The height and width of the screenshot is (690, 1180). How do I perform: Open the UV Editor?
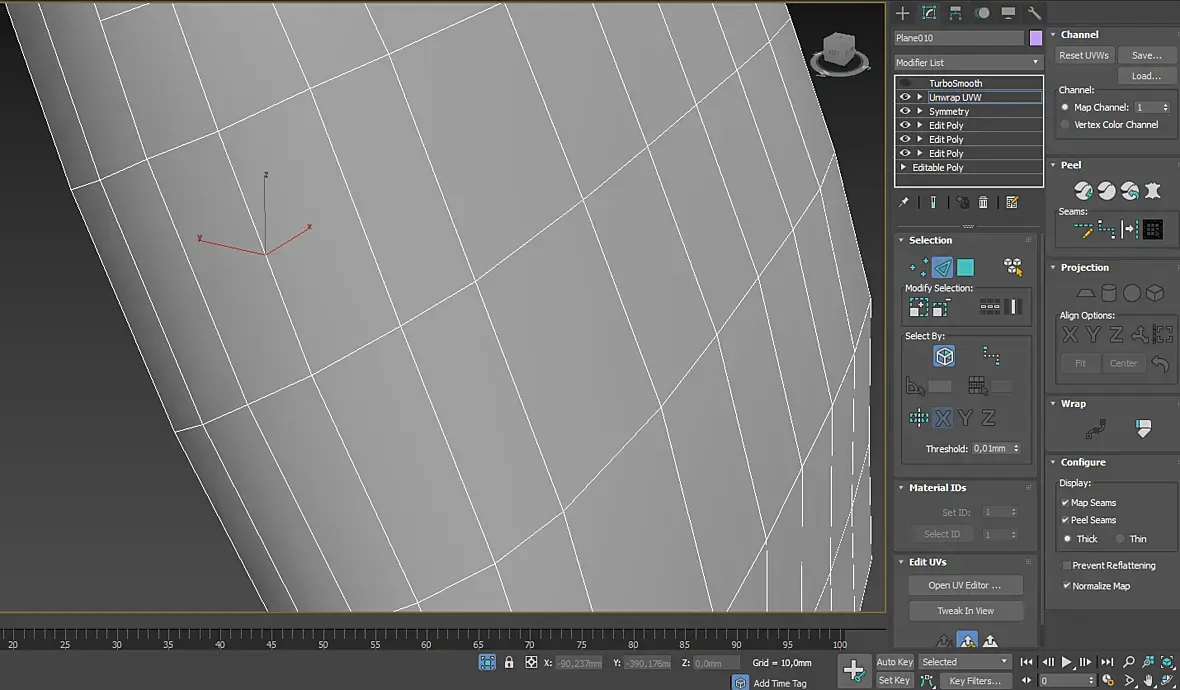click(x=966, y=585)
